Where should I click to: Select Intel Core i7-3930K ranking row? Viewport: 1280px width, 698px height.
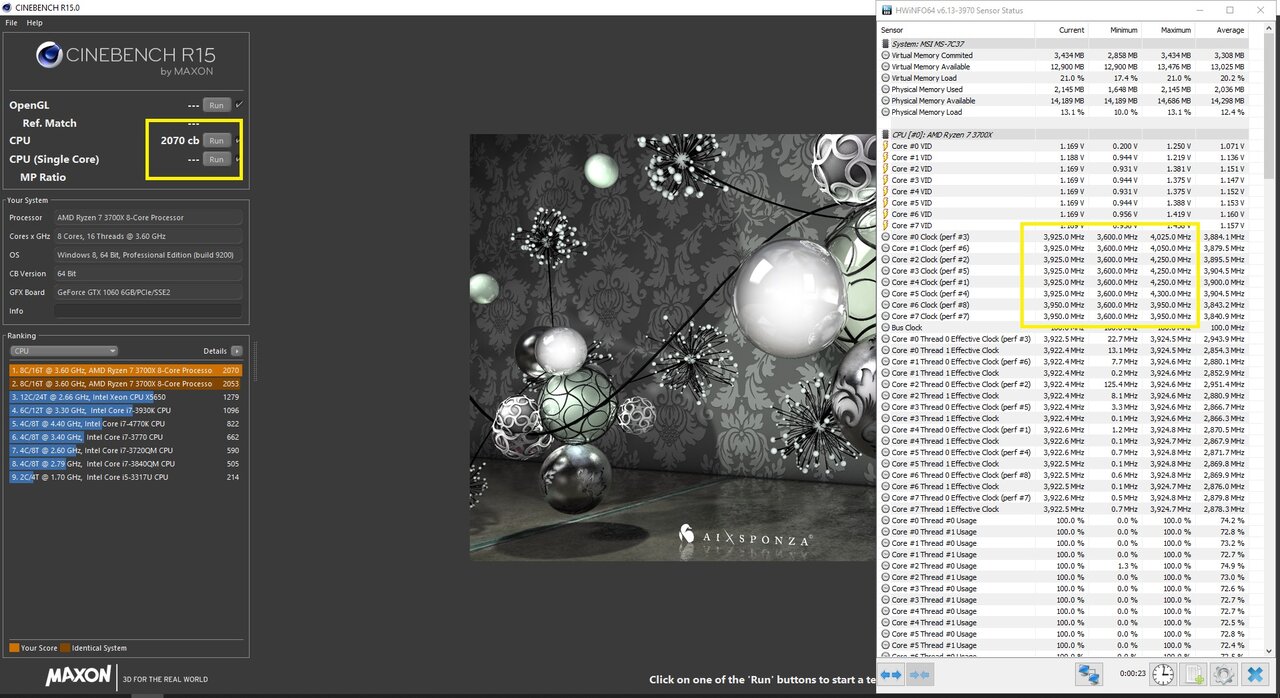[x=125, y=410]
